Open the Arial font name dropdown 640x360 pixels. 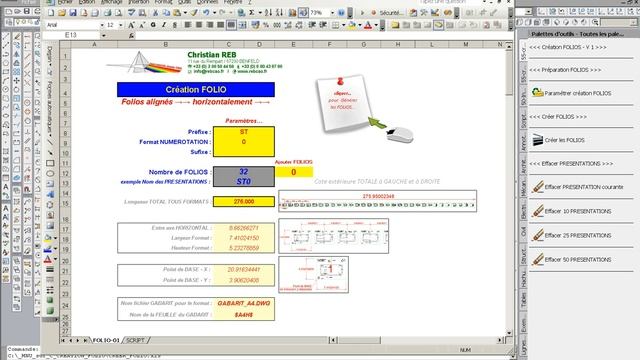coord(102,25)
